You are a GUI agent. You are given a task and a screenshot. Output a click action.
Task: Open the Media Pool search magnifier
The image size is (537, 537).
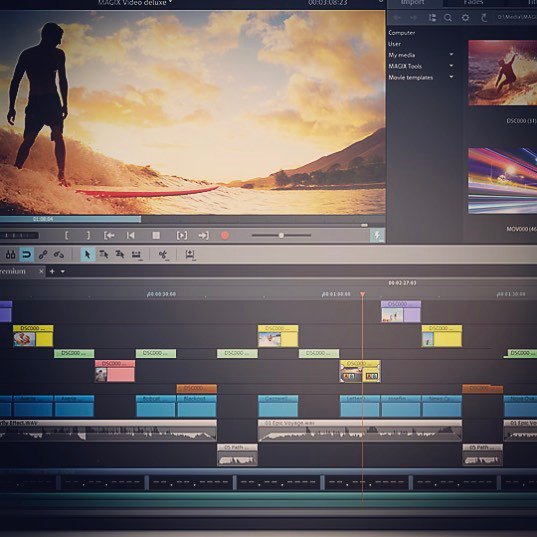448,17
